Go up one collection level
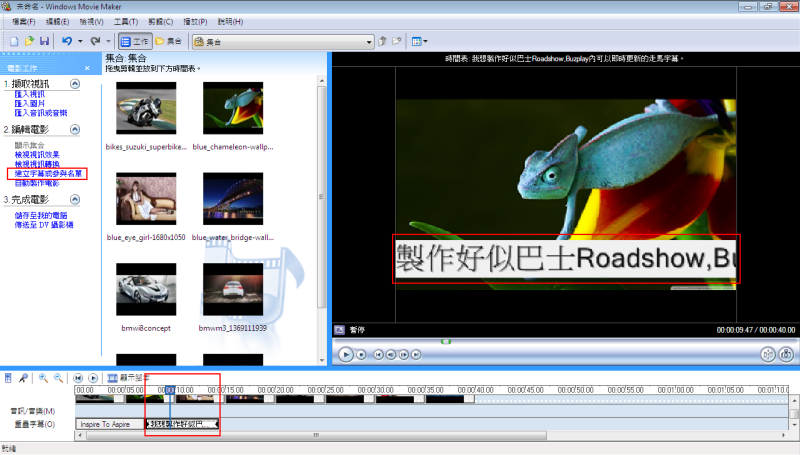This screenshot has height=455, width=800. coord(382,41)
